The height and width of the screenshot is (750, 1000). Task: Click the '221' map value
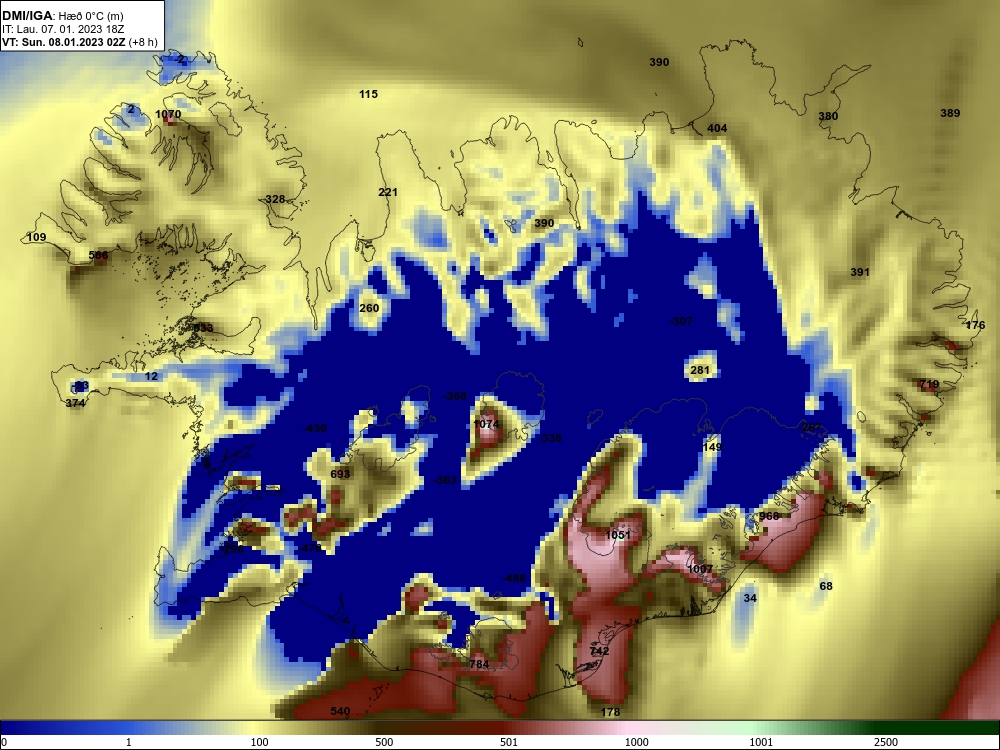(388, 192)
